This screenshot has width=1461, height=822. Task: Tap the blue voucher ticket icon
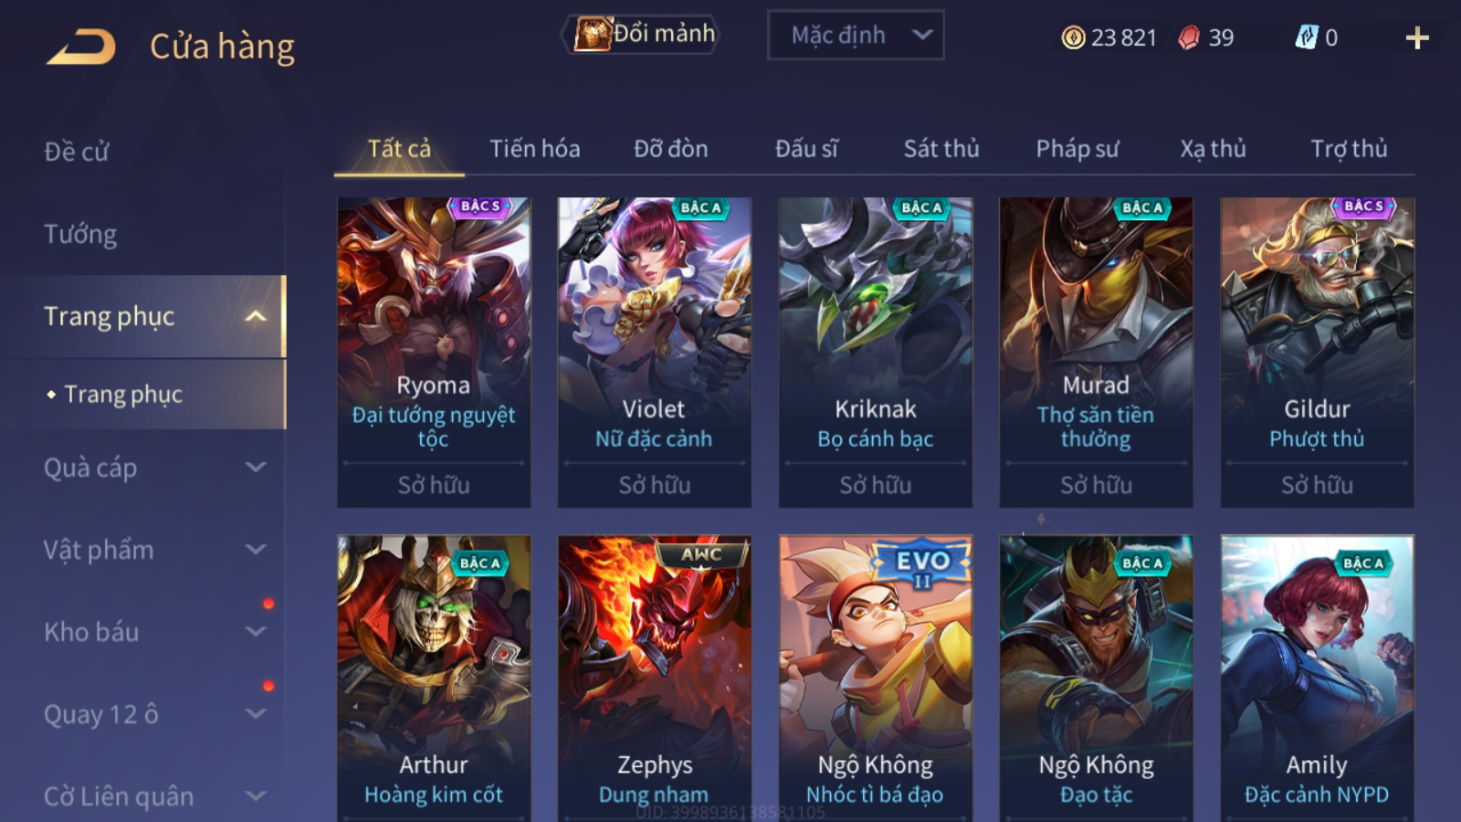pyautogui.click(x=1306, y=38)
